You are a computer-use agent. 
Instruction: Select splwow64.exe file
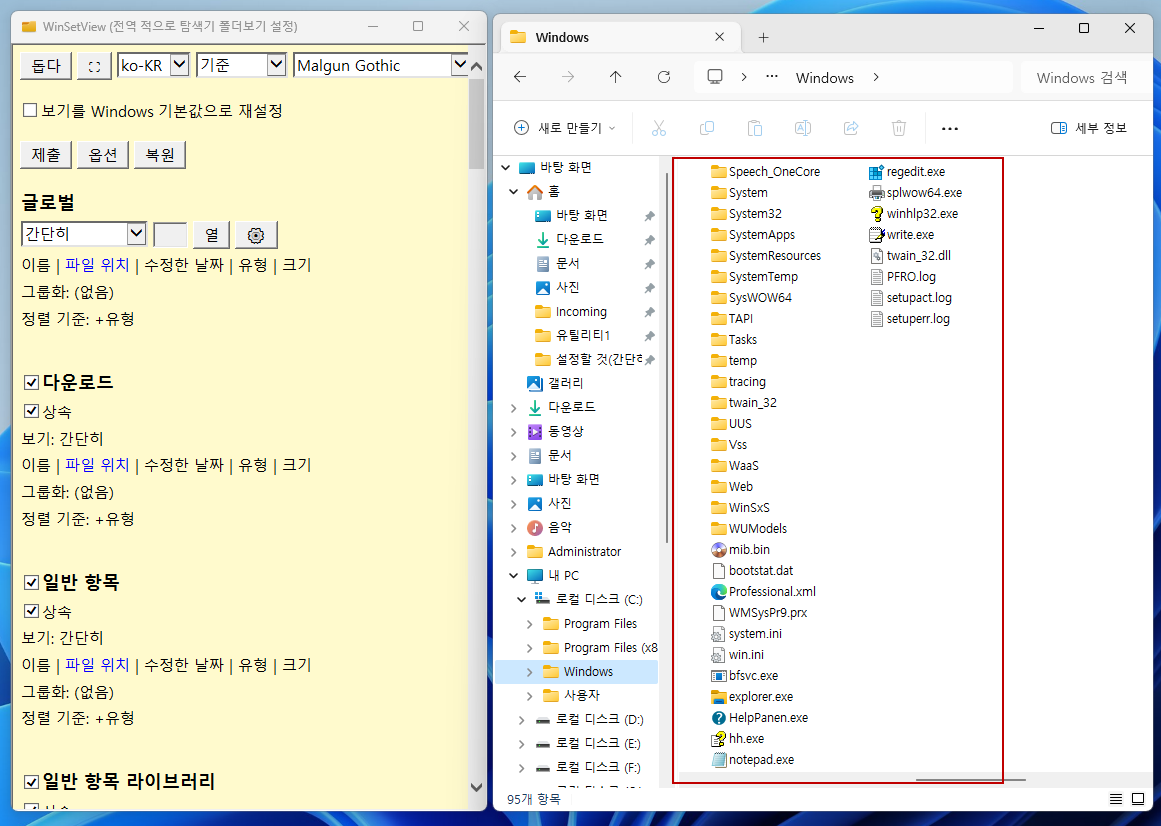(x=915, y=192)
